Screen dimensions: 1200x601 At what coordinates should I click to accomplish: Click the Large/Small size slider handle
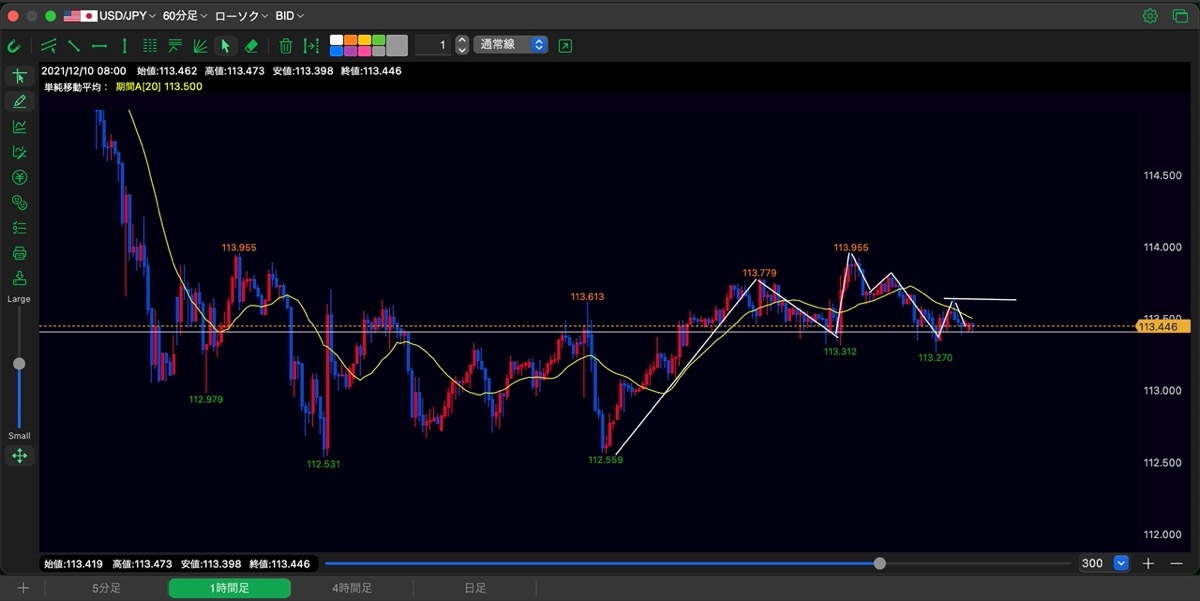pos(19,364)
